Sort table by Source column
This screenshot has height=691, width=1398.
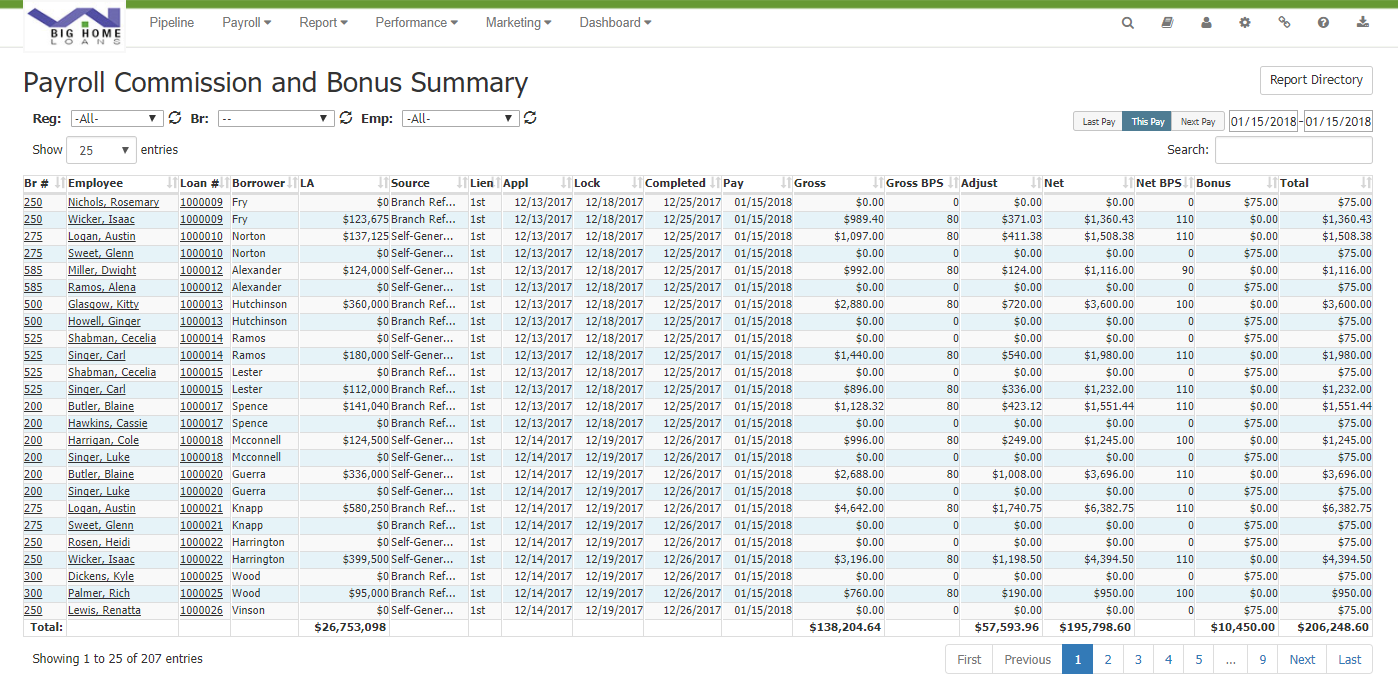pos(429,183)
